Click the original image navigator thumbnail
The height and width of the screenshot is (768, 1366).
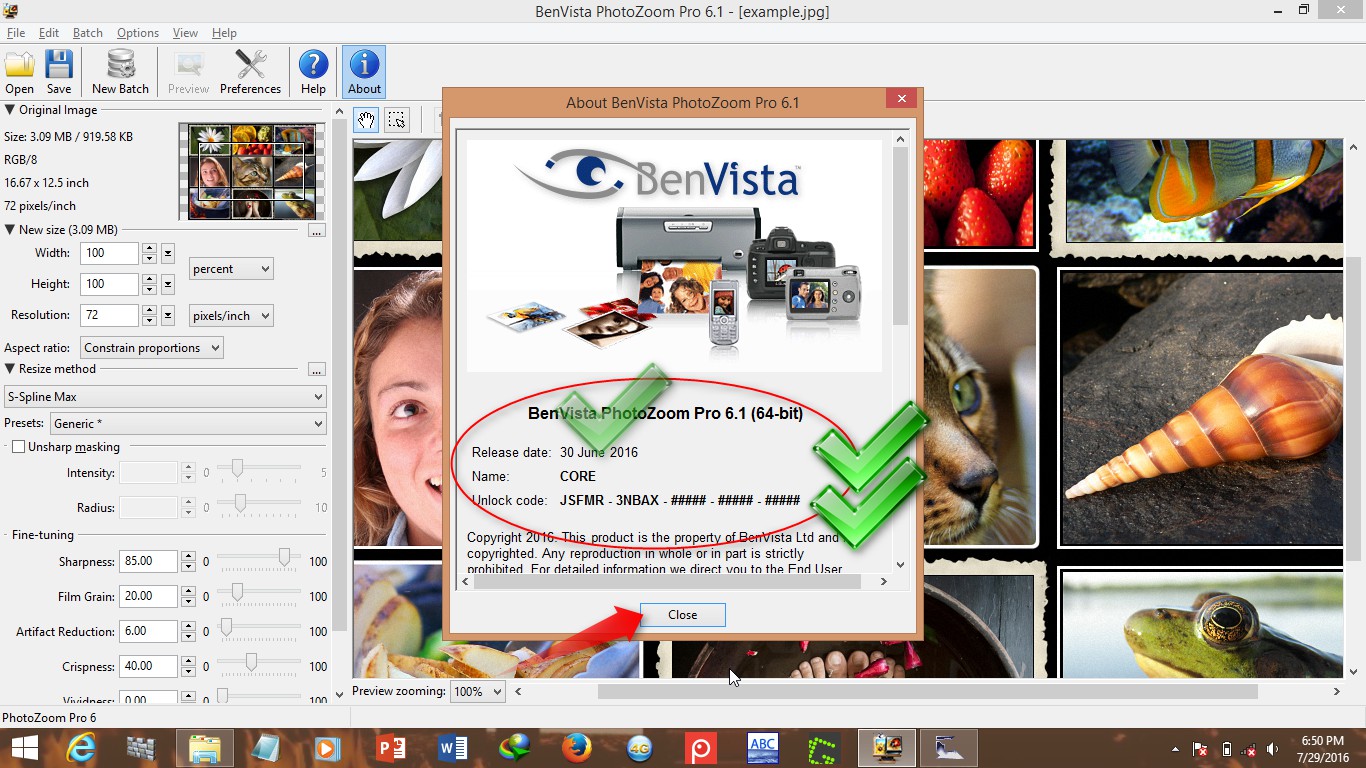pyautogui.click(x=252, y=172)
